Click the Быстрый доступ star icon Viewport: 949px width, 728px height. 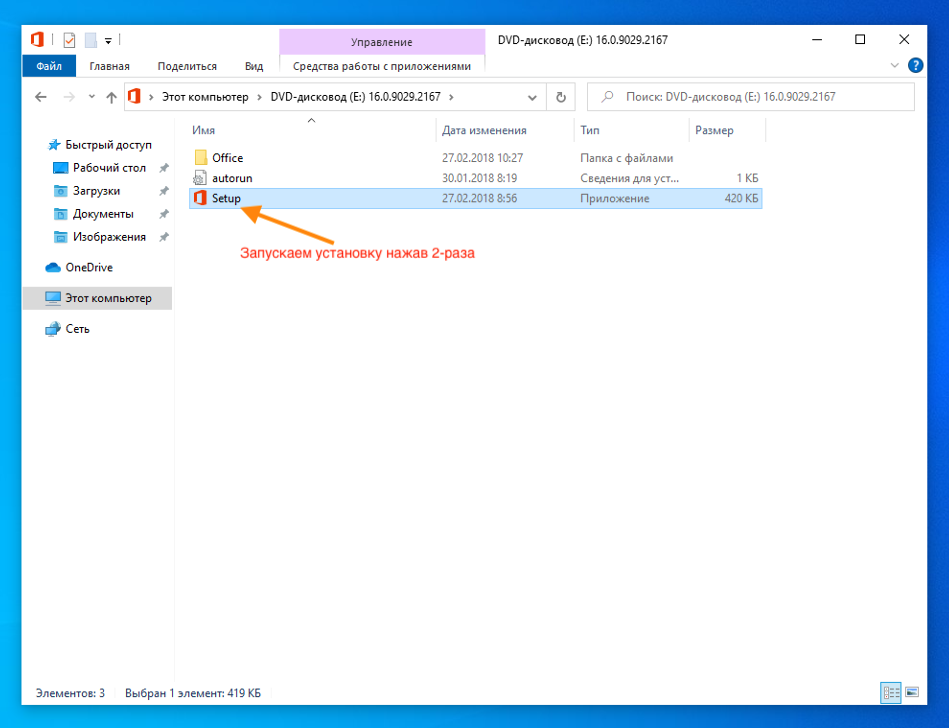54,145
